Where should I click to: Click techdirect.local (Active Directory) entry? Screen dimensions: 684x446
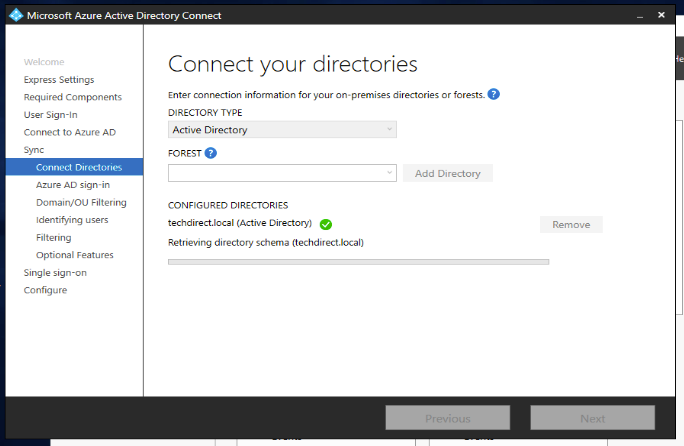pos(240,223)
